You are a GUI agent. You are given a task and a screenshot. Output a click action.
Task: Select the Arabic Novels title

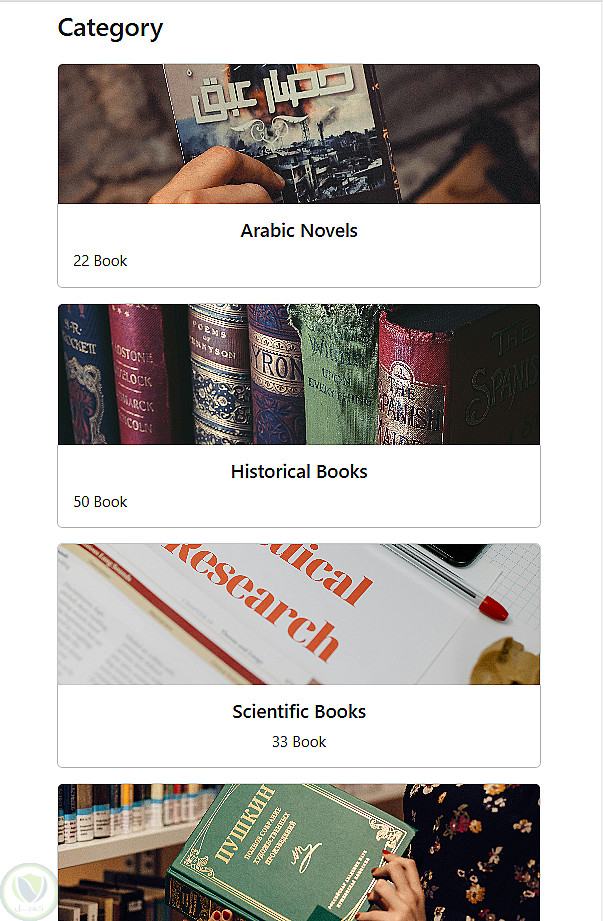point(299,230)
